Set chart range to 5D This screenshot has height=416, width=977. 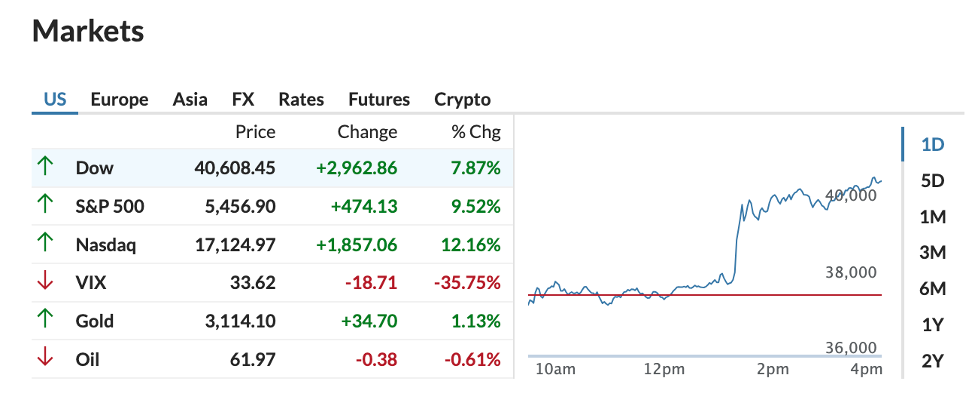[x=932, y=181]
